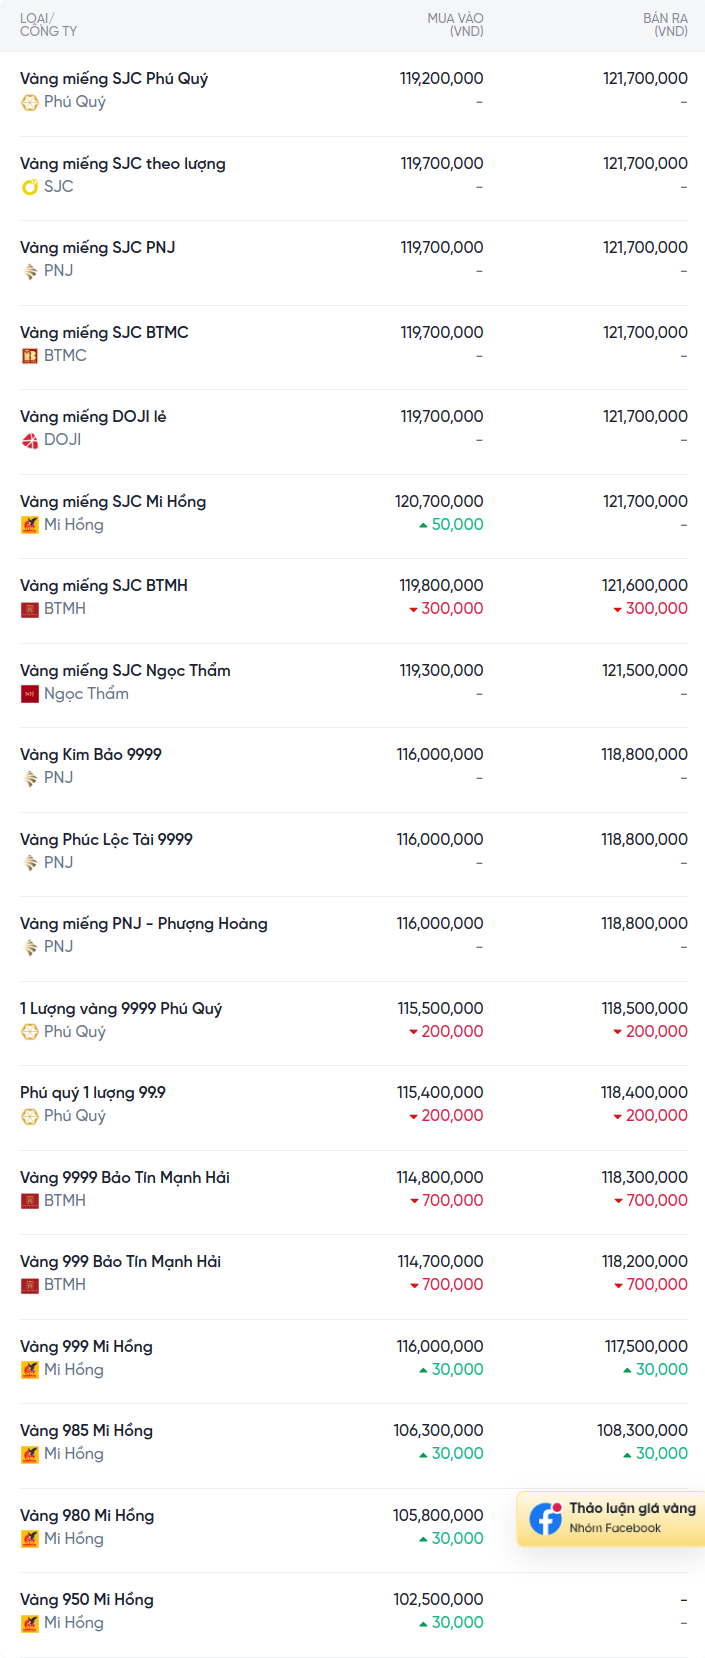Select the Vàng 9999 Bảo Tín Mạnh Hải row
705x1658 pixels.
point(125,1177)
